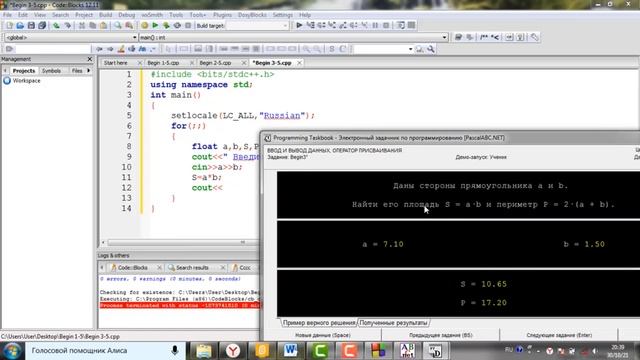640x360 pixels.
Task: Click the Debugging windows icon
Action: pyautogui.click(x=401, y=25)
